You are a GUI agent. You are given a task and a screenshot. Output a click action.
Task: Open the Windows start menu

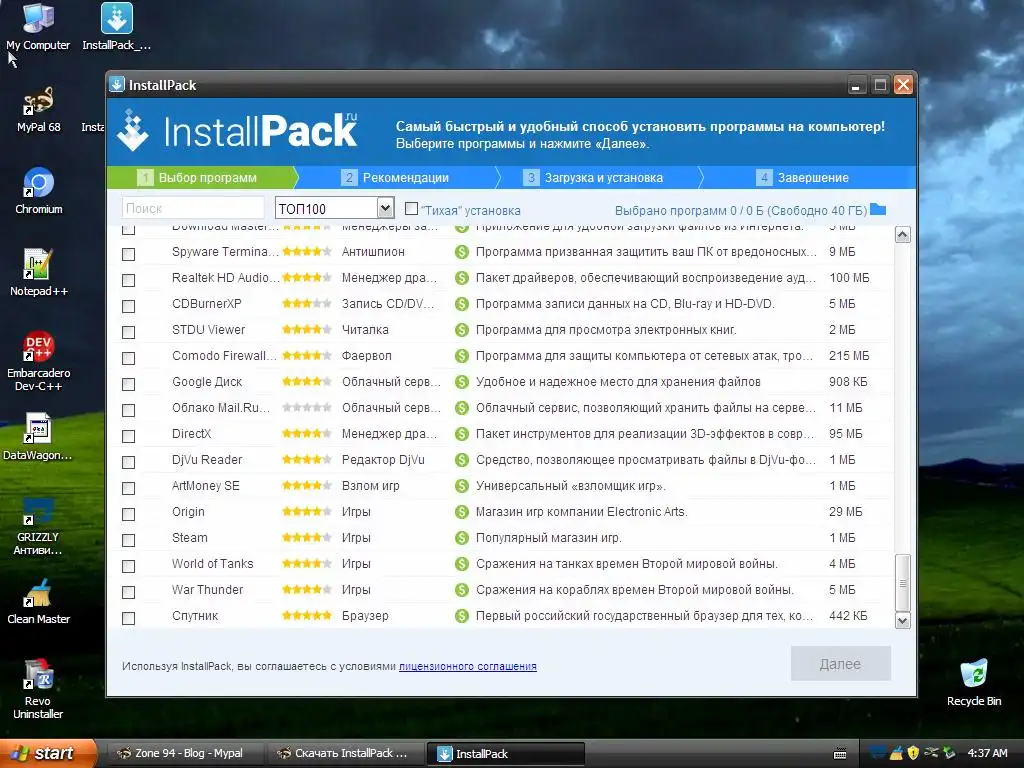48,753
